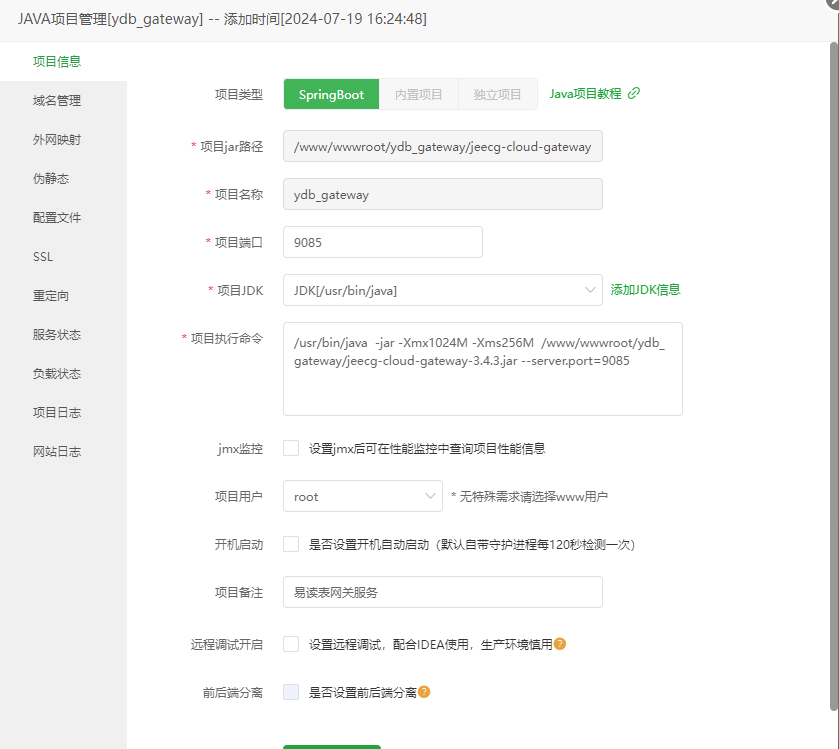Open 伪静态 settings tab
The width and height of the screenshot is (839, 749).
(x=51, y=179)
